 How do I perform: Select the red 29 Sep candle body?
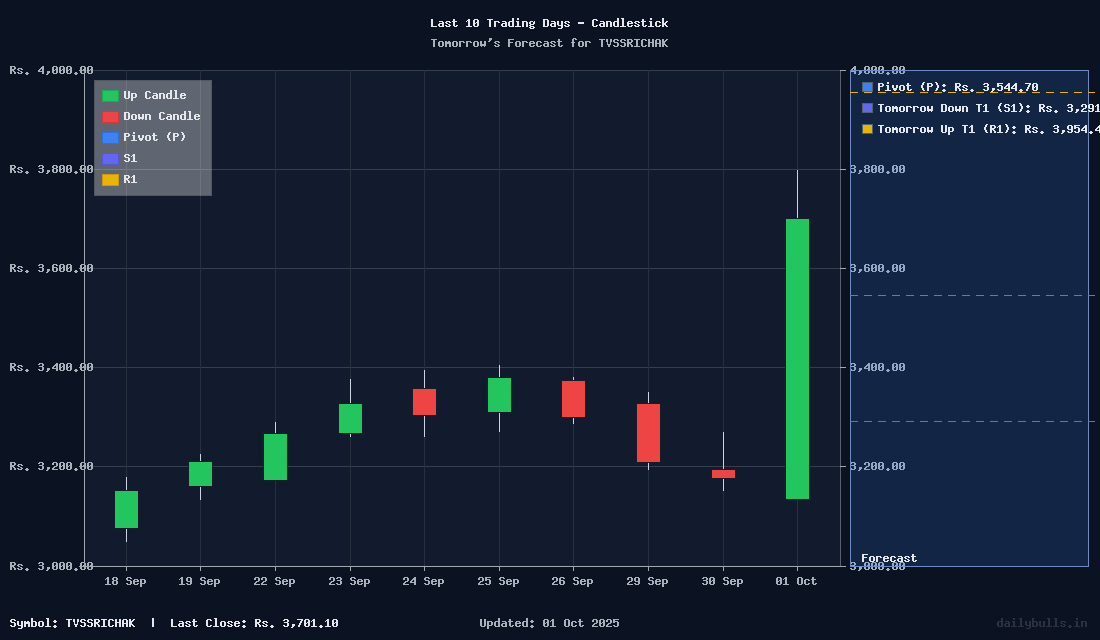(x=648, y=433)
